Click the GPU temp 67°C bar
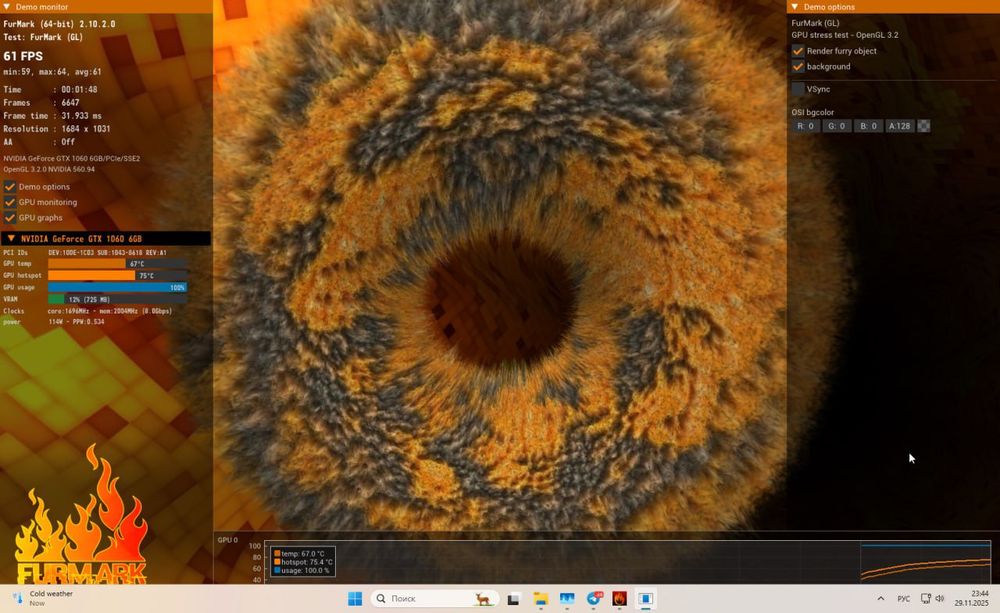The height and width of the screenshot is (613, 1000). (117, 263)
